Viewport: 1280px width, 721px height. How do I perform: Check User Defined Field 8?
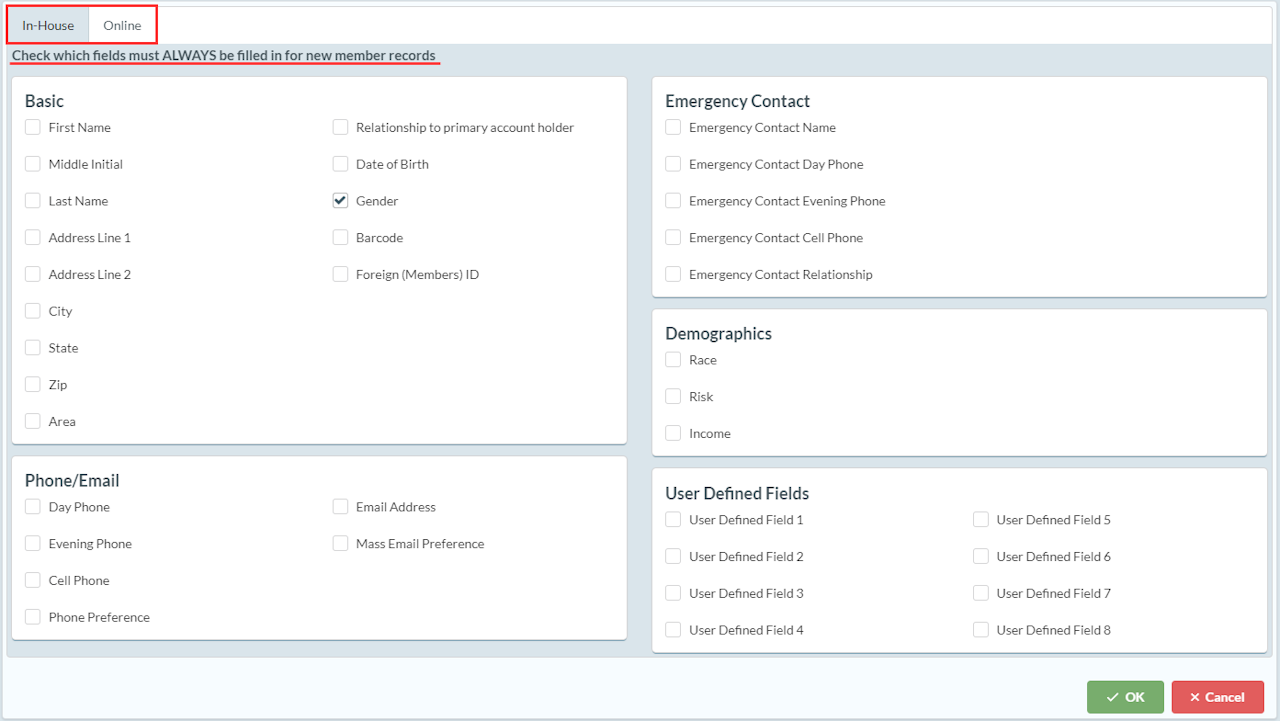click(981, 630)
